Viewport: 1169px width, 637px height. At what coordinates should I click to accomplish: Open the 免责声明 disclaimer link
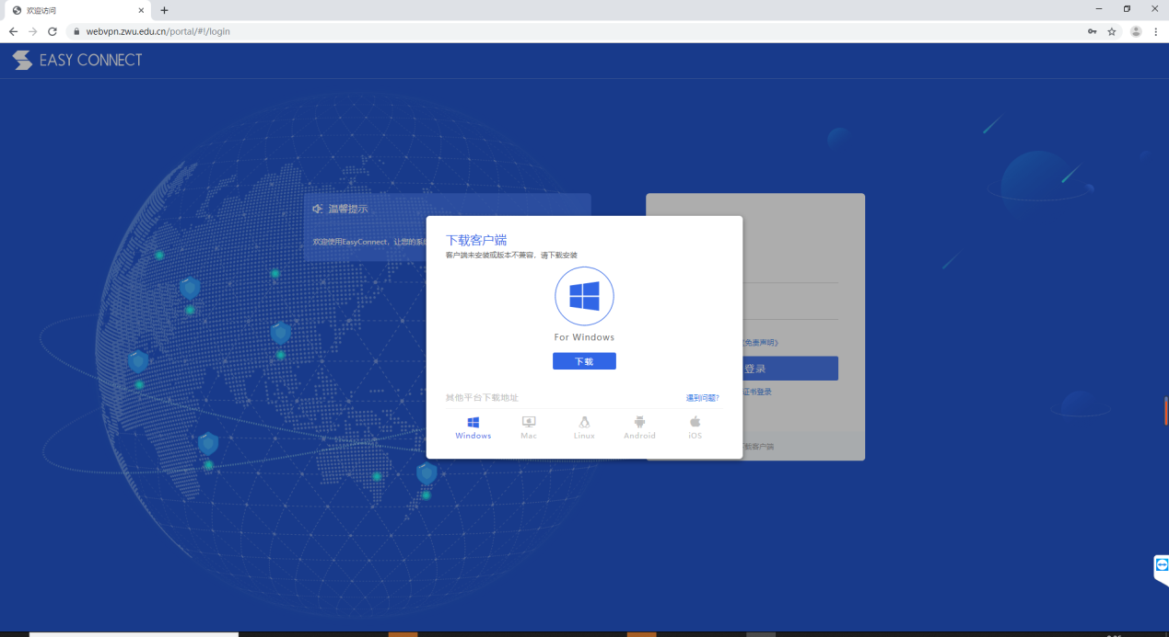(760, 342)
